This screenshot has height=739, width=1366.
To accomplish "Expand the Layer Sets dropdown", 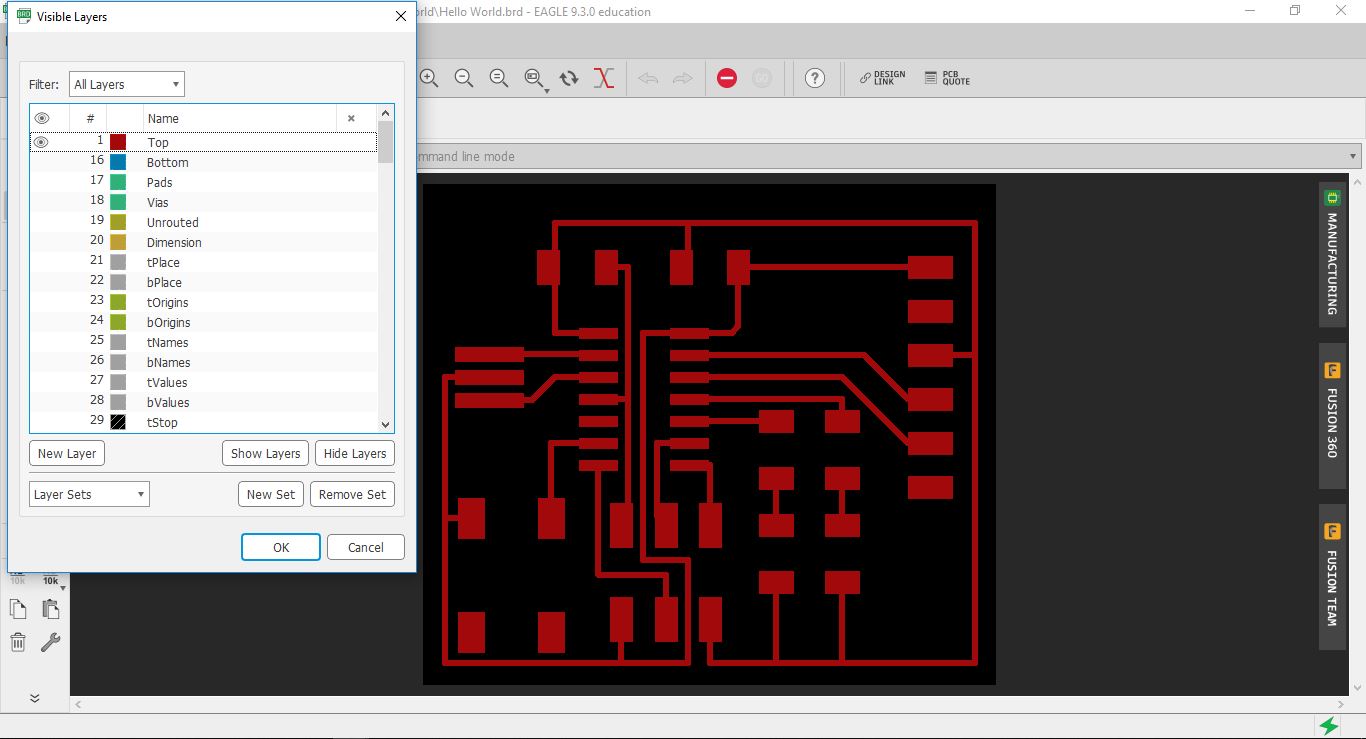I will click(x=89, y=494).
